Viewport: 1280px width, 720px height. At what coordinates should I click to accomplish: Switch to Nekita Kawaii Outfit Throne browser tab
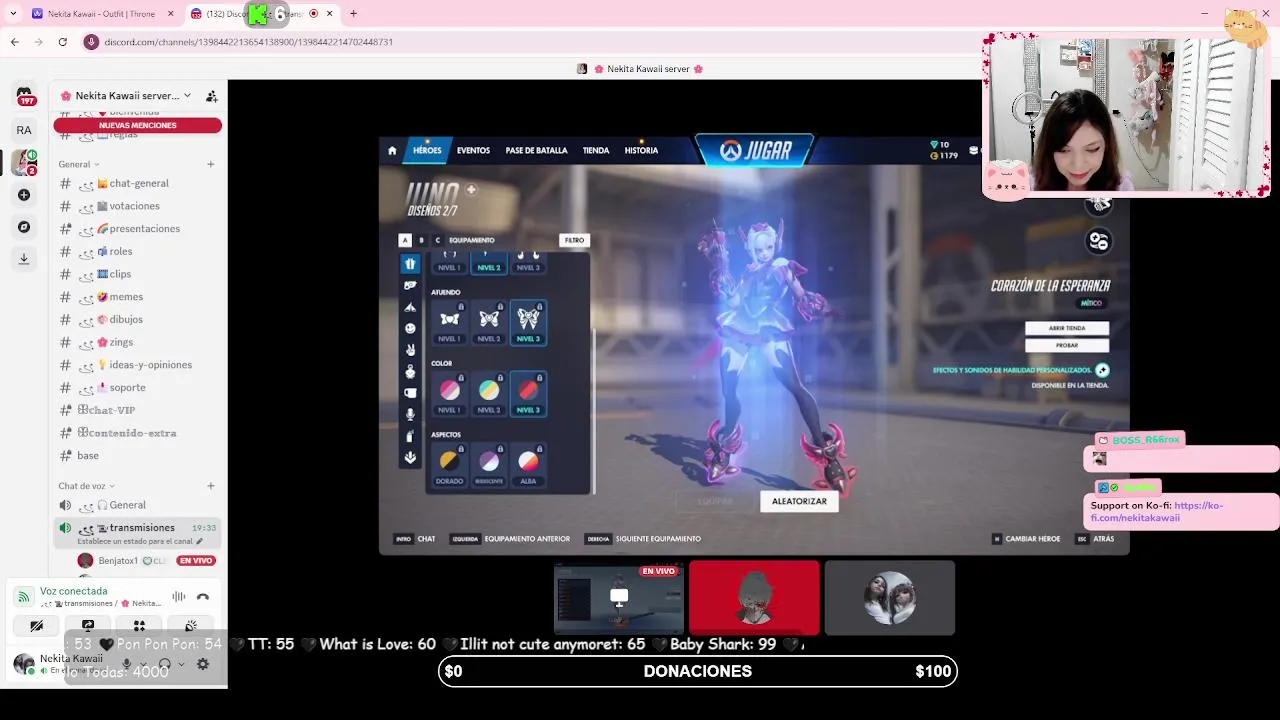(100, 14)
